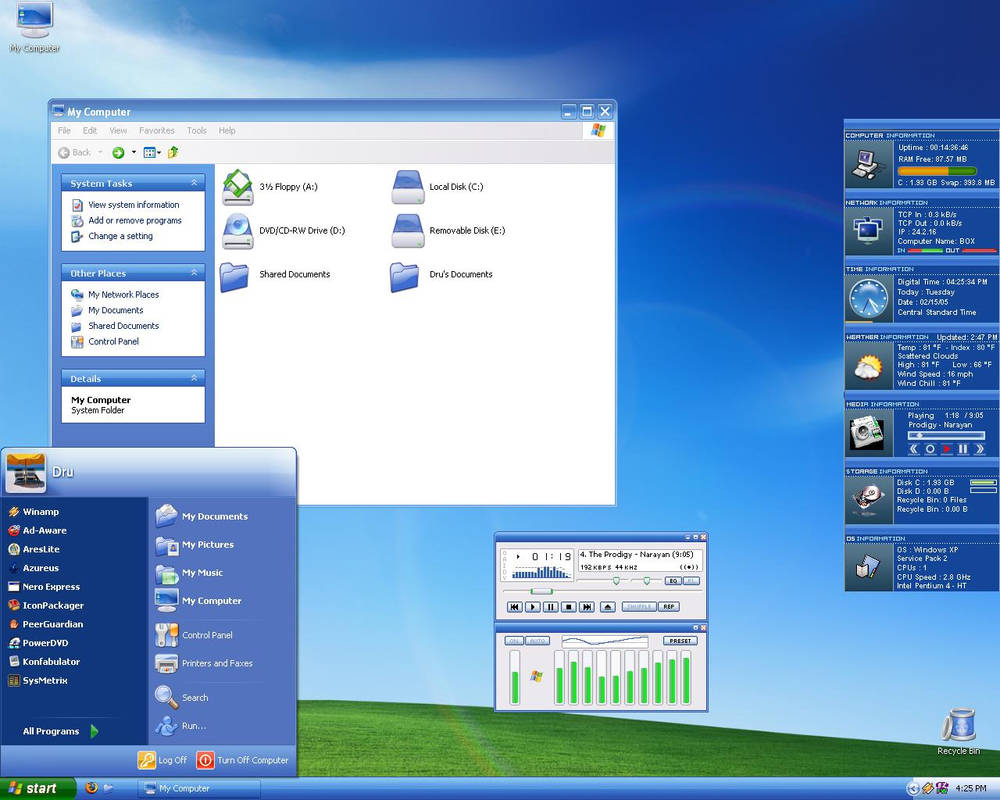This screenshot has height=800, width=1000.
Task: Open Local Disk (C:) drive icon
Action: (408, 187)
